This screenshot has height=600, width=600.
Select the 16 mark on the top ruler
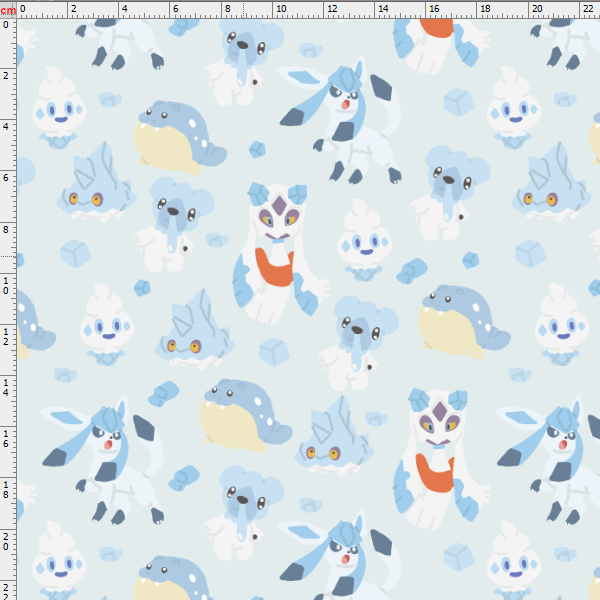tap(435, 8)
